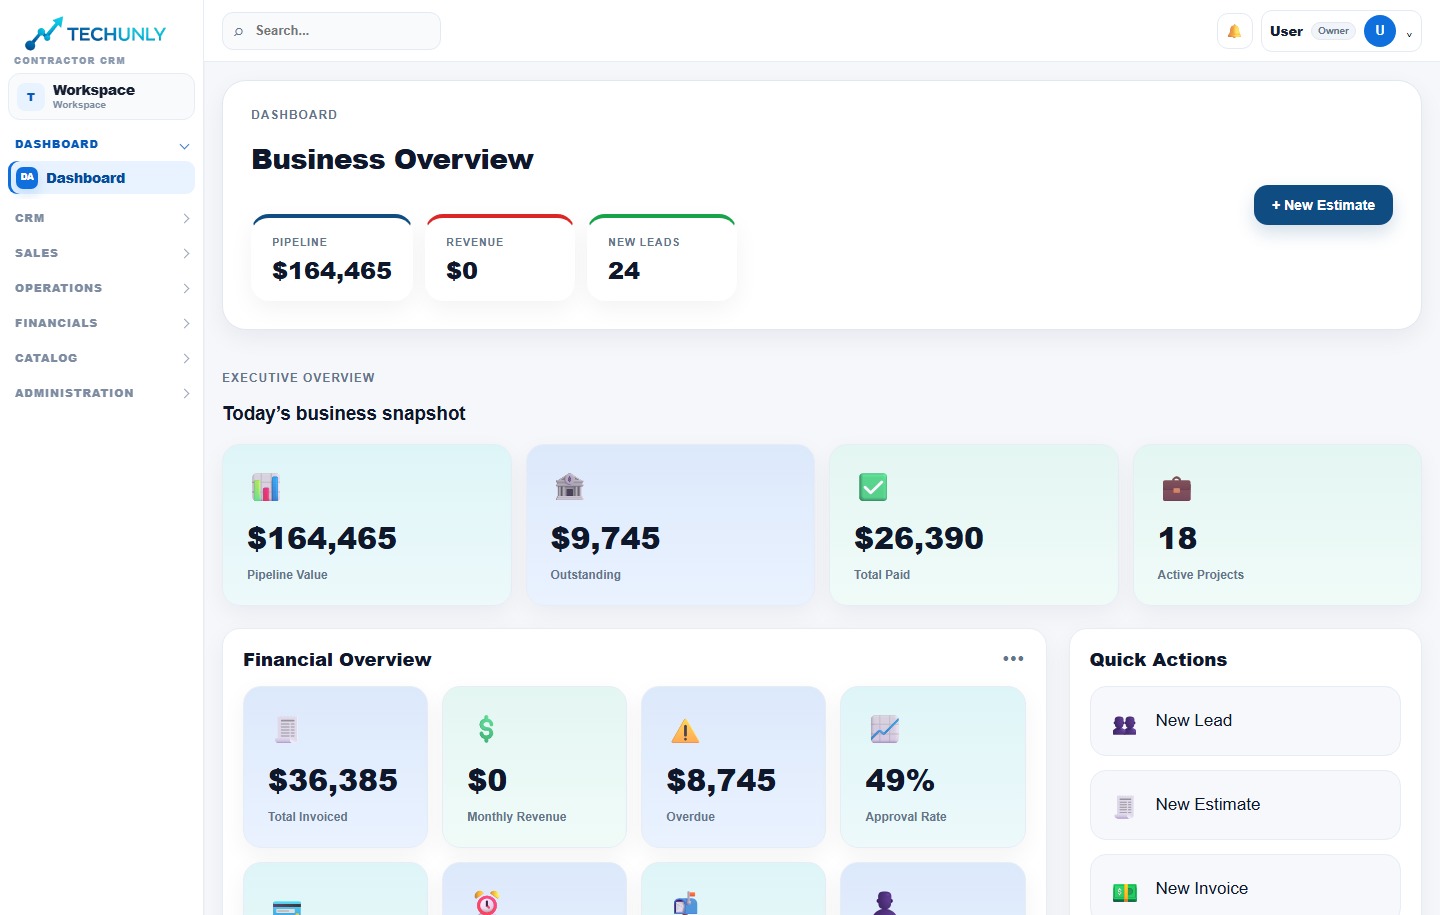The image size is (1440, 915).
Task: Click the Techunly logo in the sidebar
Action: pyautogui.click(x=95, y=33)
